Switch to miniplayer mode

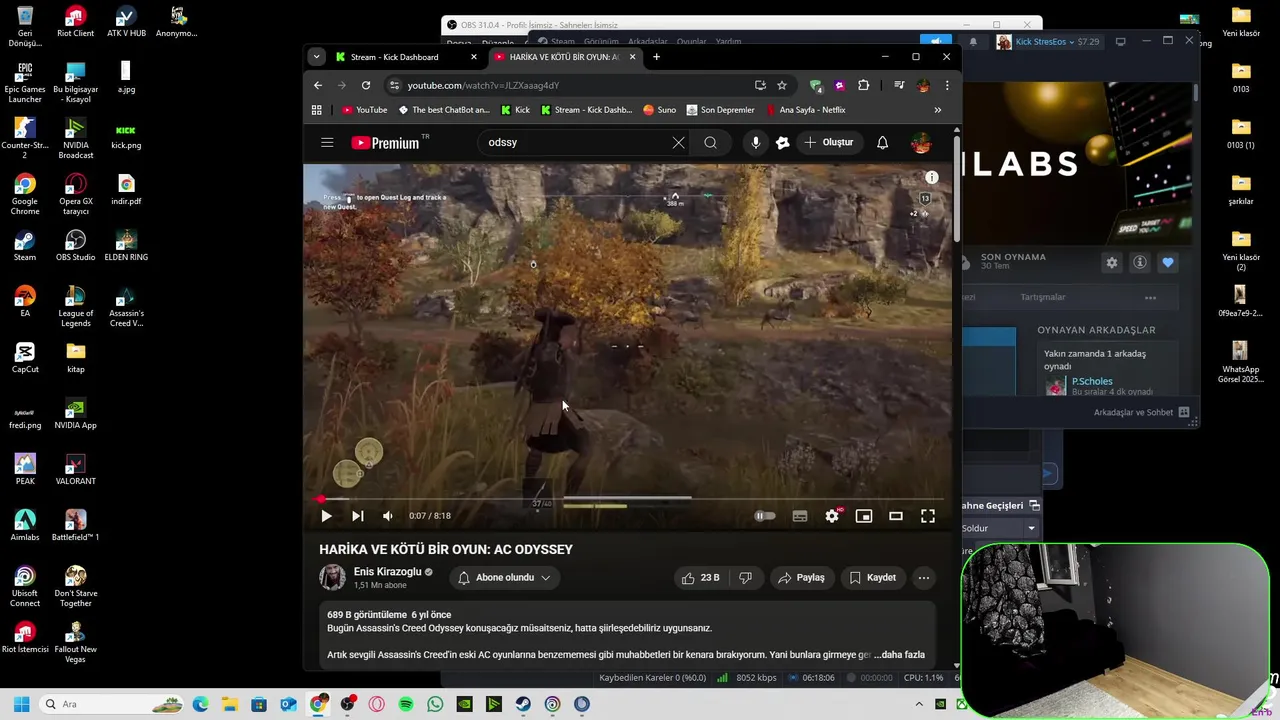click(864, 516)
